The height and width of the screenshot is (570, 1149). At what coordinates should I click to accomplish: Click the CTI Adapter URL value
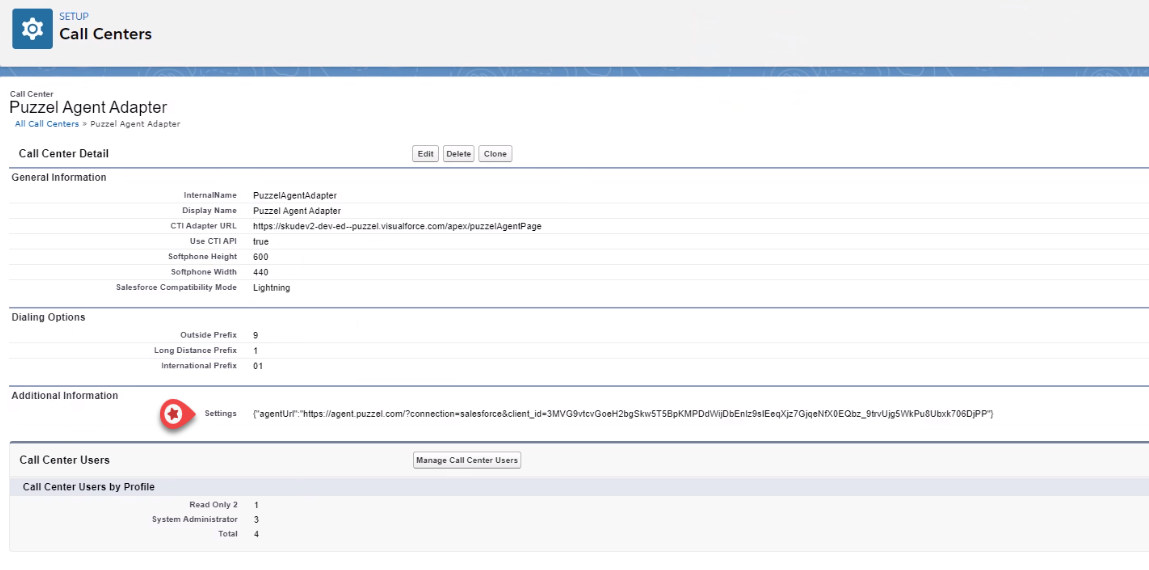pyautogui.click(x=397, y=226)
